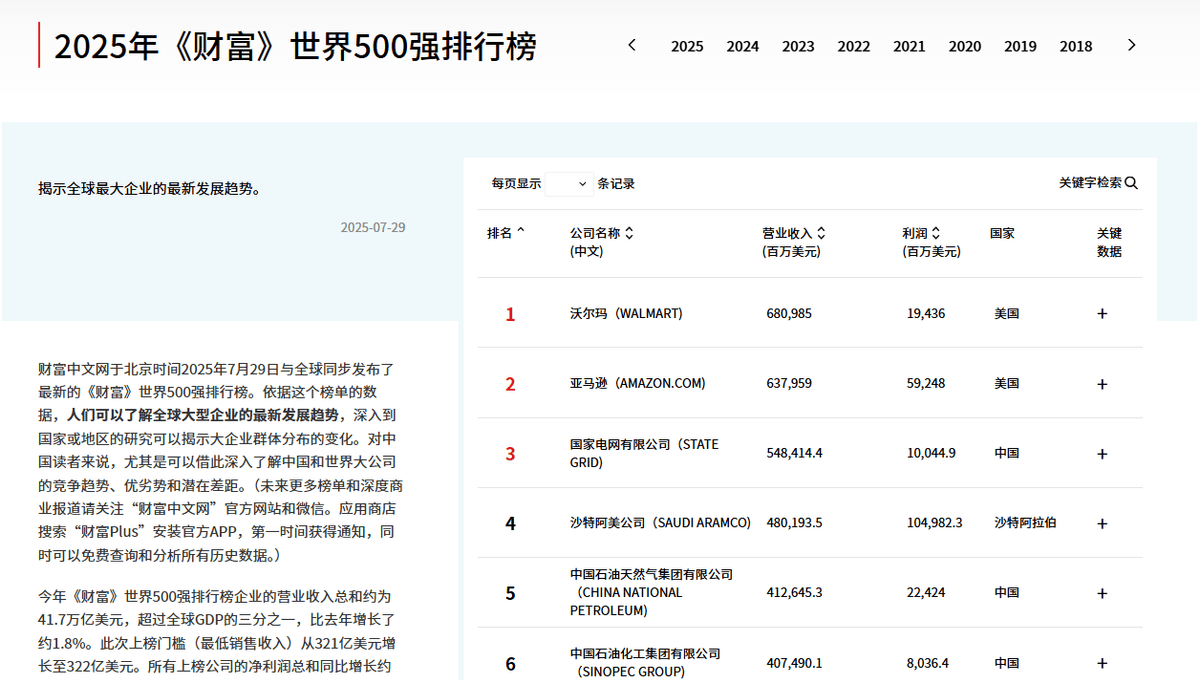Click rank number 1

(510, 314)
